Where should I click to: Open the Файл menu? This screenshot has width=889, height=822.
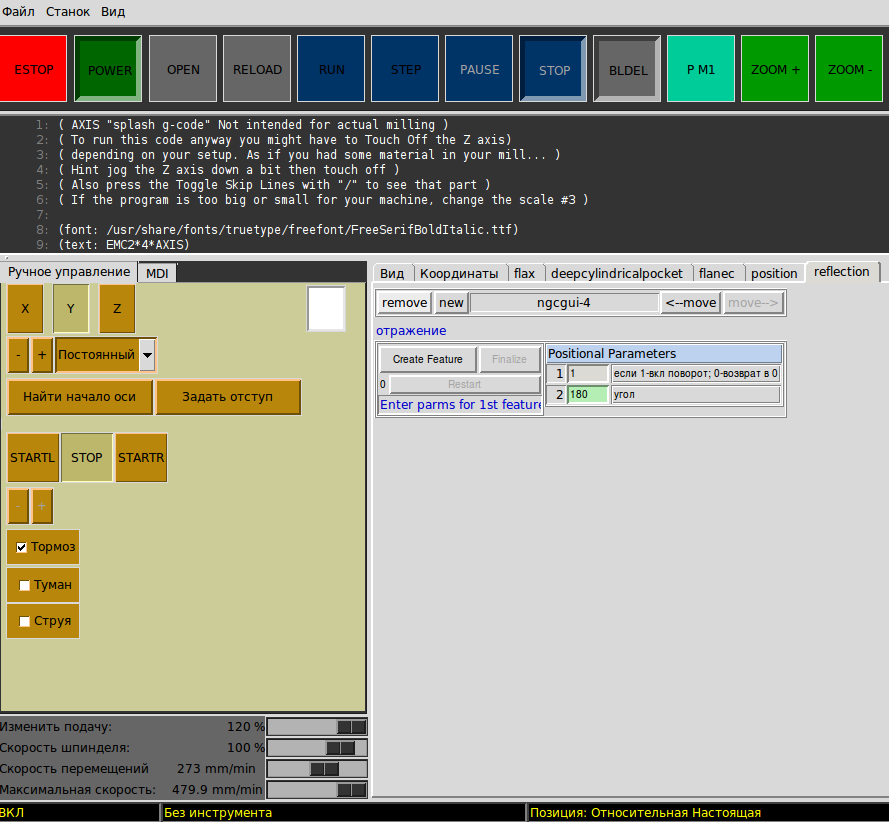18,11
